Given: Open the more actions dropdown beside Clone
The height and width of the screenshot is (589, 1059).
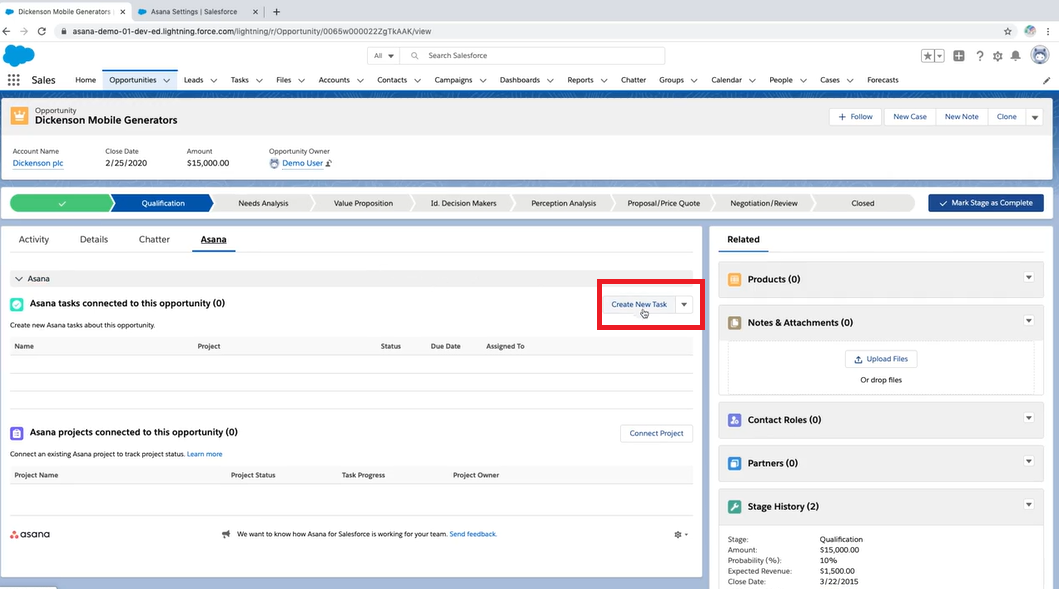Looking at the screenshot, I should click(1035, 117).
